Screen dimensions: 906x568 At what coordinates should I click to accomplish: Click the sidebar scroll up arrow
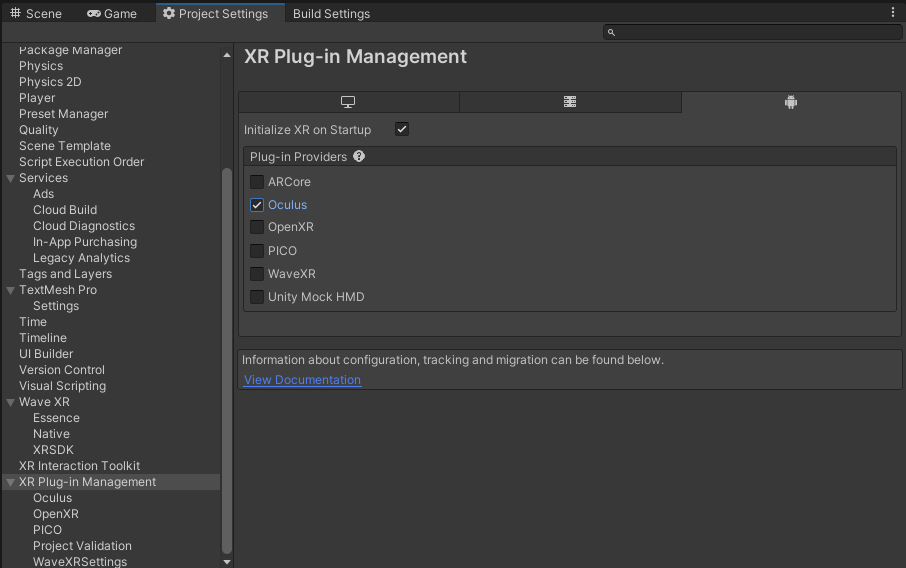click(x=227, y=55)
